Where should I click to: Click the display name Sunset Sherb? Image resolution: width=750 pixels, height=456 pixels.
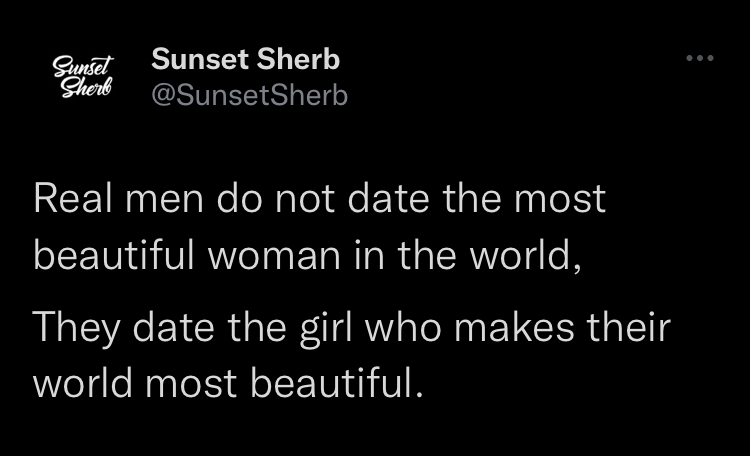(245, 59)
